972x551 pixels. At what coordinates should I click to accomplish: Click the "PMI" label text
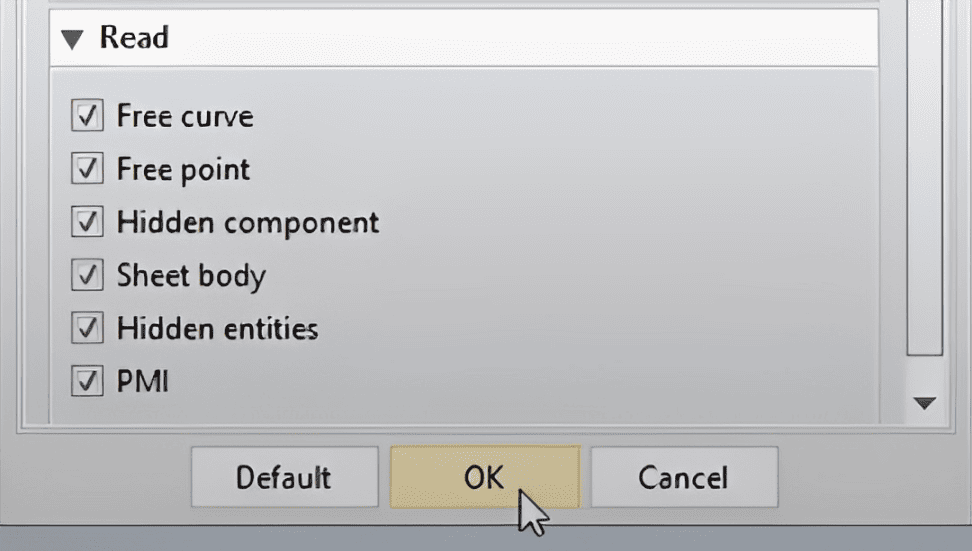click(142, 381)
